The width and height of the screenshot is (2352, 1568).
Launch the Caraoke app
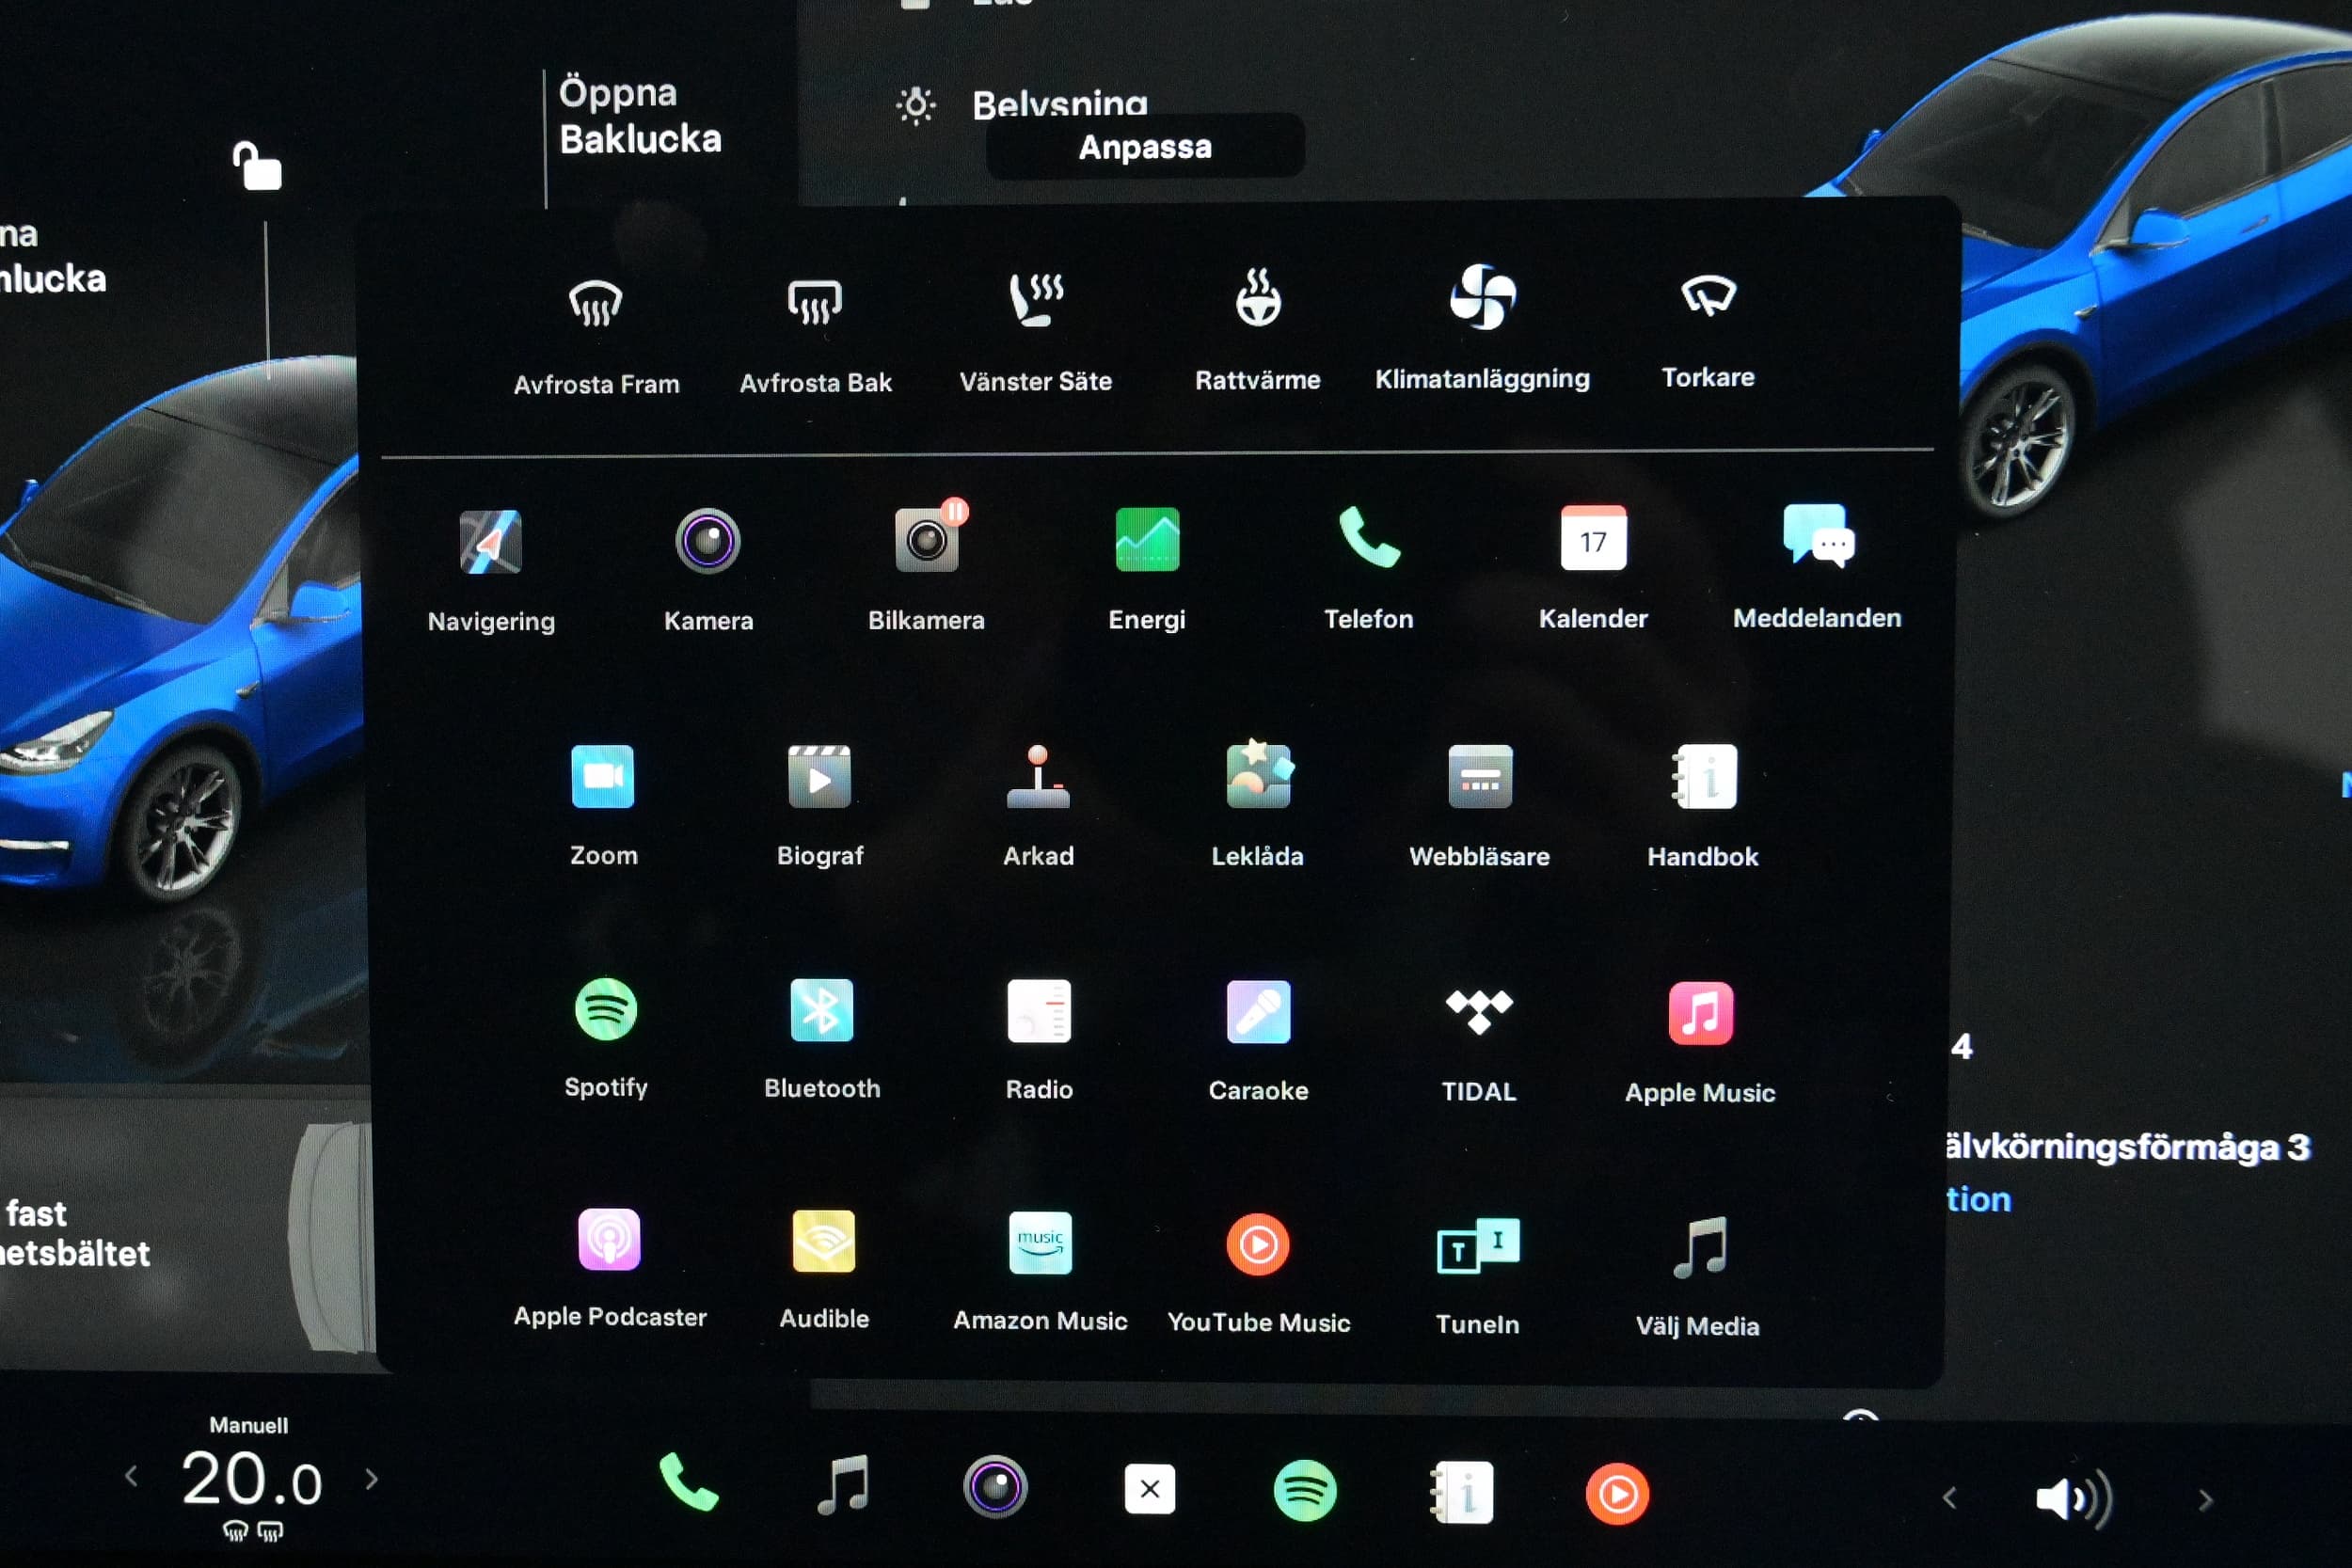click(1258, 1041)
